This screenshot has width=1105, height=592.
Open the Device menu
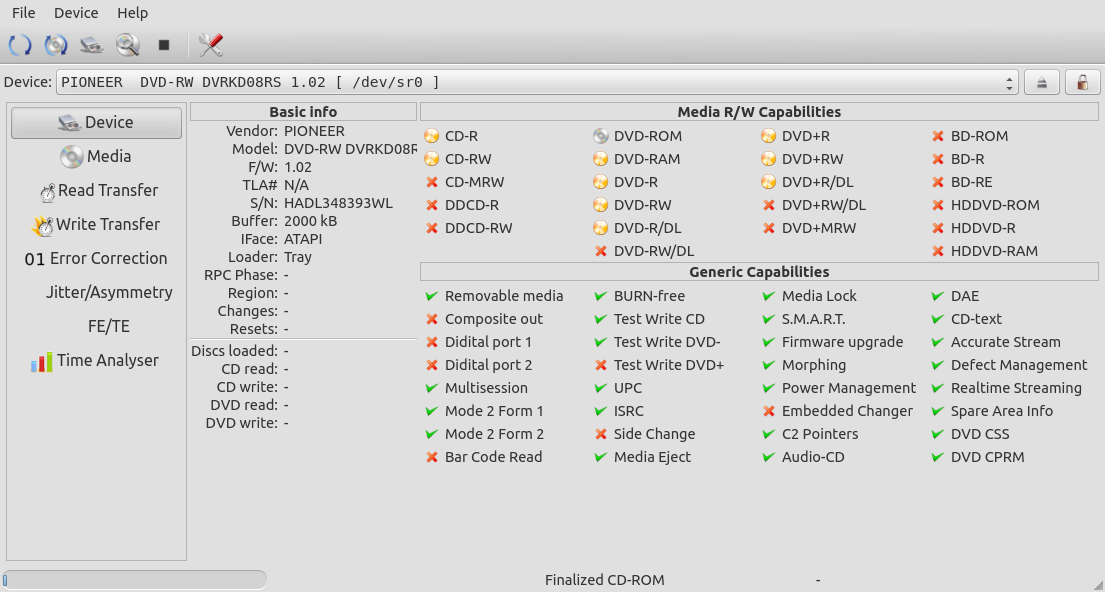point(76,13)
